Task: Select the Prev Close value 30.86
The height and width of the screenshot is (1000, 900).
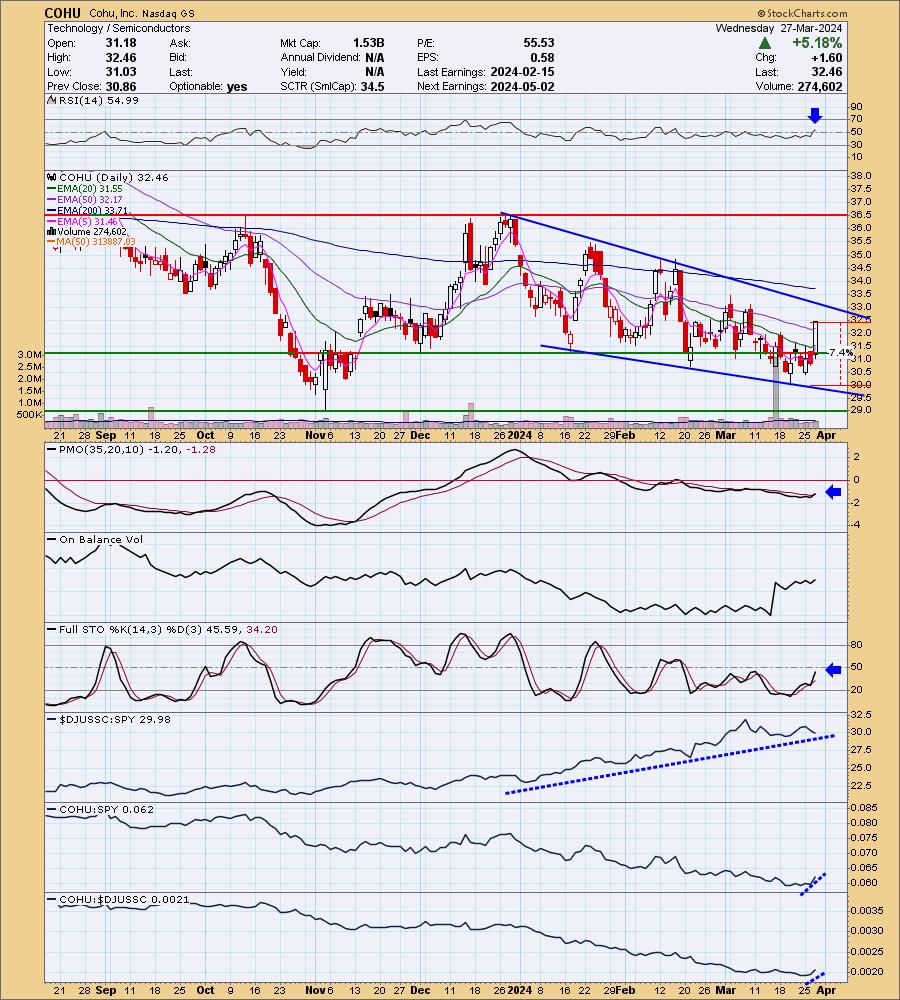Action: (x=121, y=86)
